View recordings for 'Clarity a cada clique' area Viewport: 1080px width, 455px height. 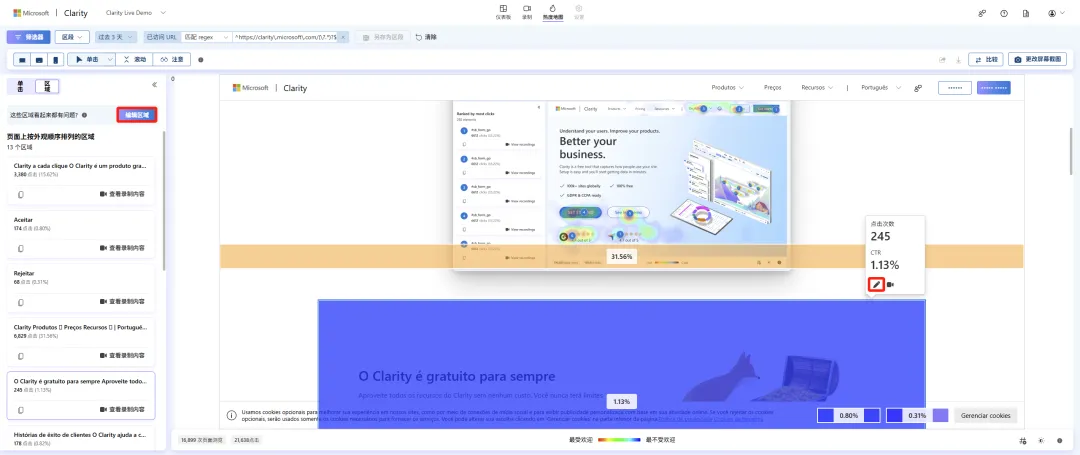pyautogui.click(x=123, y=195)
